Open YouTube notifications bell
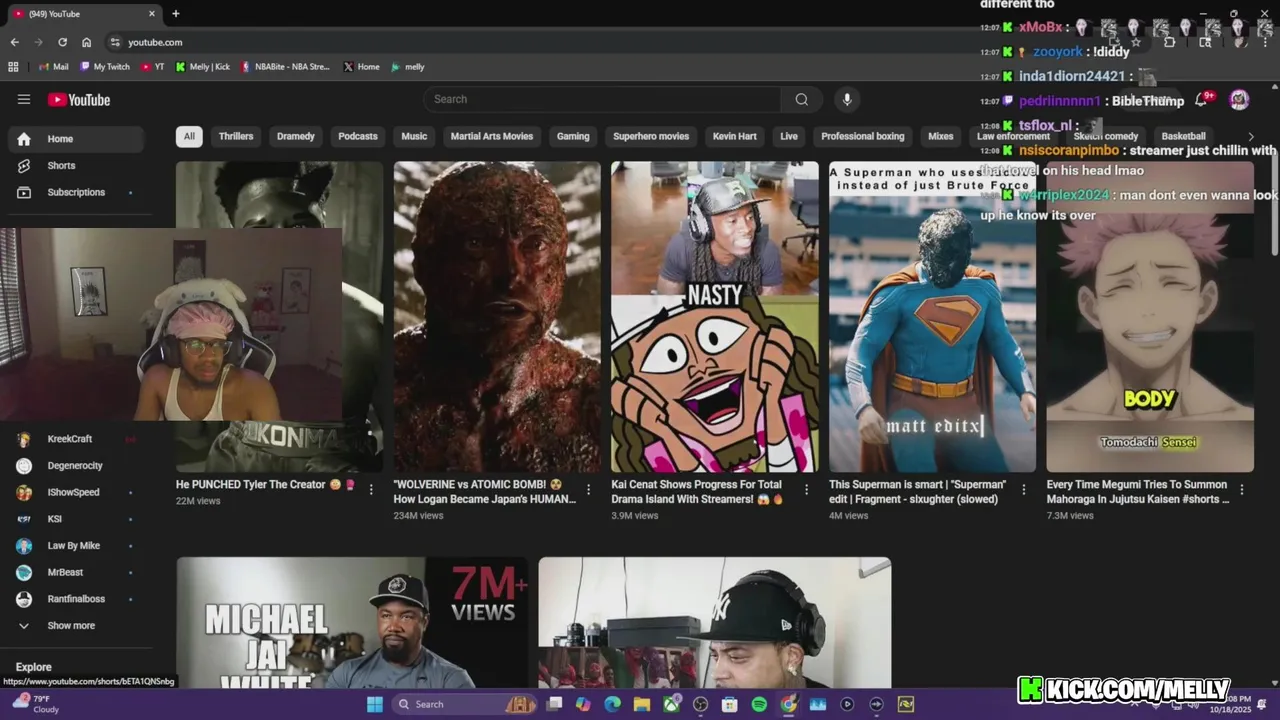 [1202, 99]
